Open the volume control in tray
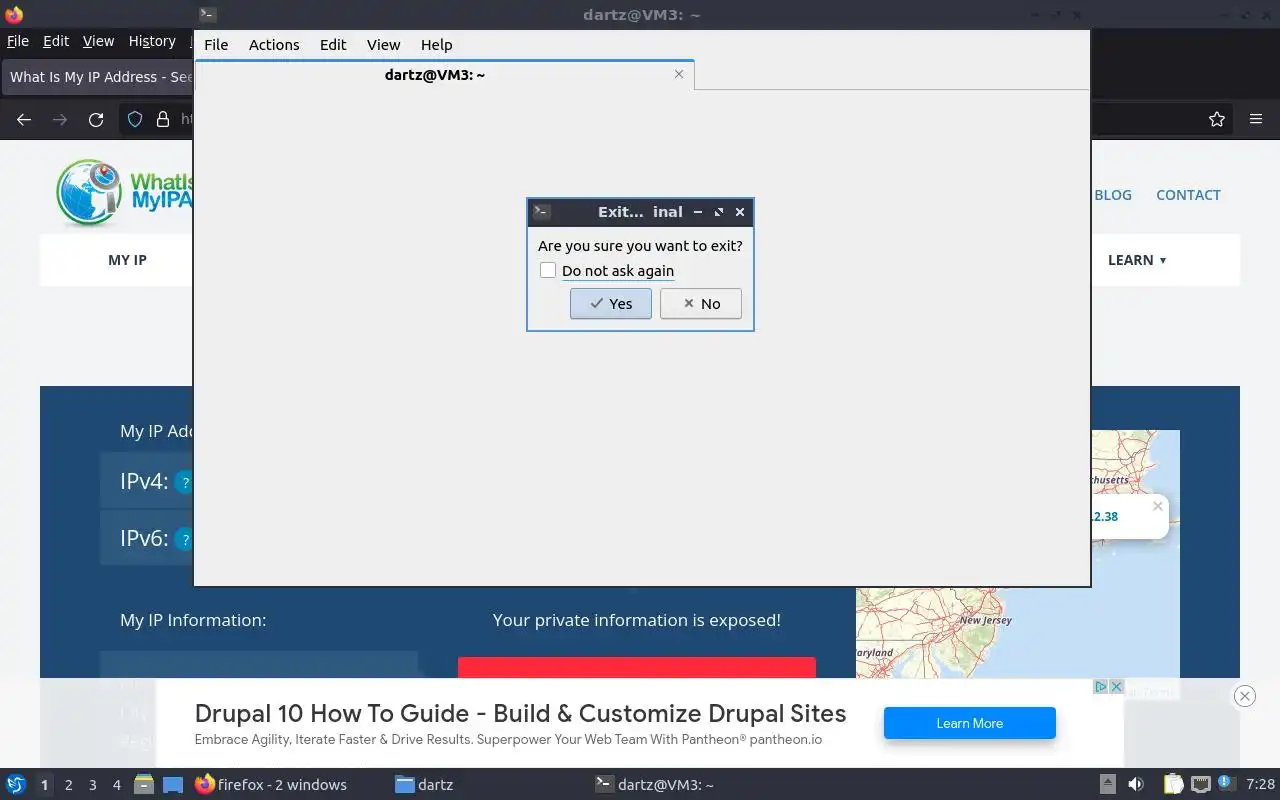 click(1135, 784)
